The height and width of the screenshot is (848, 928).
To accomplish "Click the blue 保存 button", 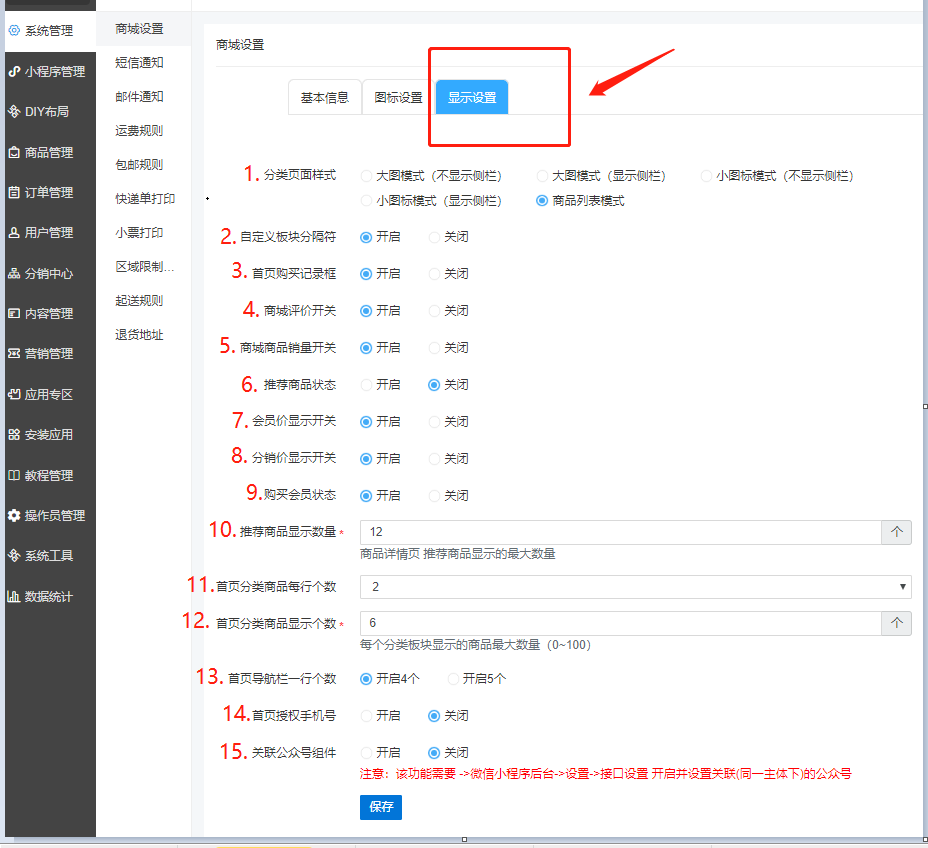I will point(380,807).
